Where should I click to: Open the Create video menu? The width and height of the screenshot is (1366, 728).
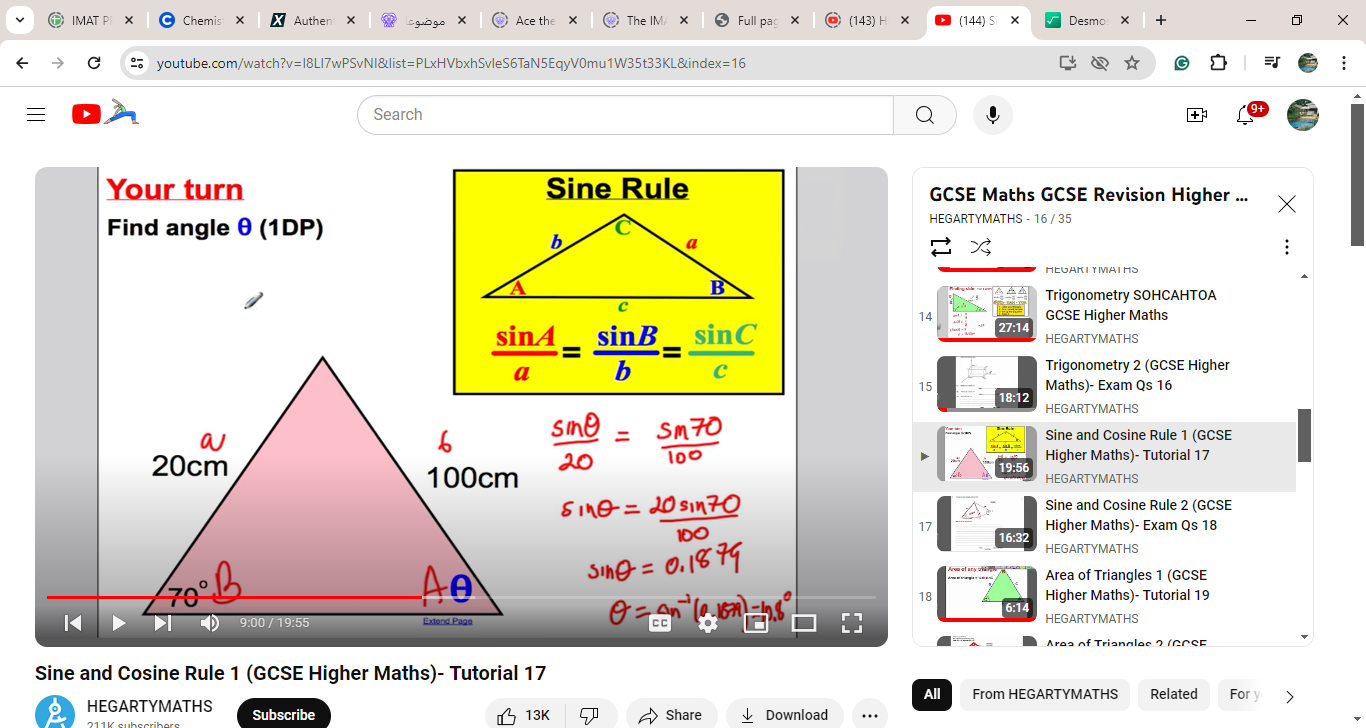[1196, 115]
